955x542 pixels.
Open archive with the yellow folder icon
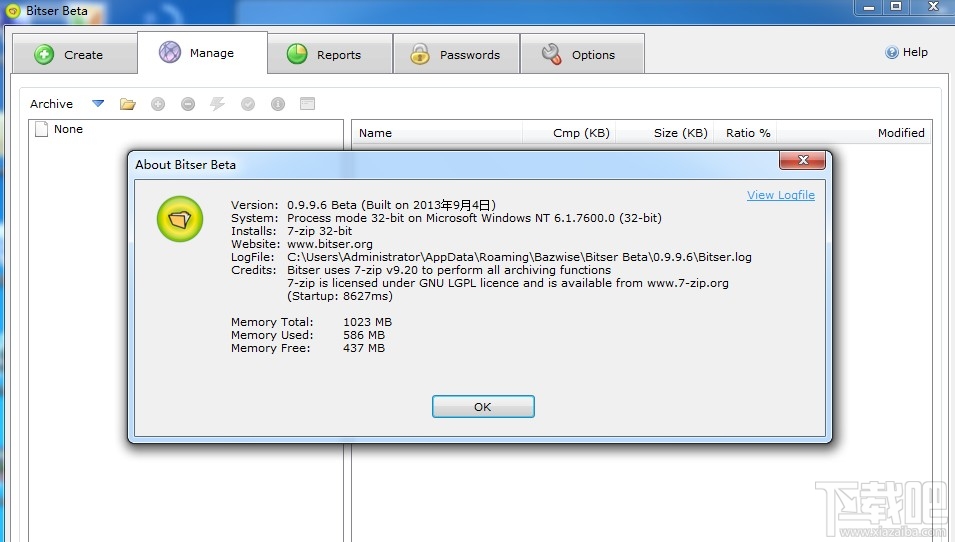coord(127,104)
